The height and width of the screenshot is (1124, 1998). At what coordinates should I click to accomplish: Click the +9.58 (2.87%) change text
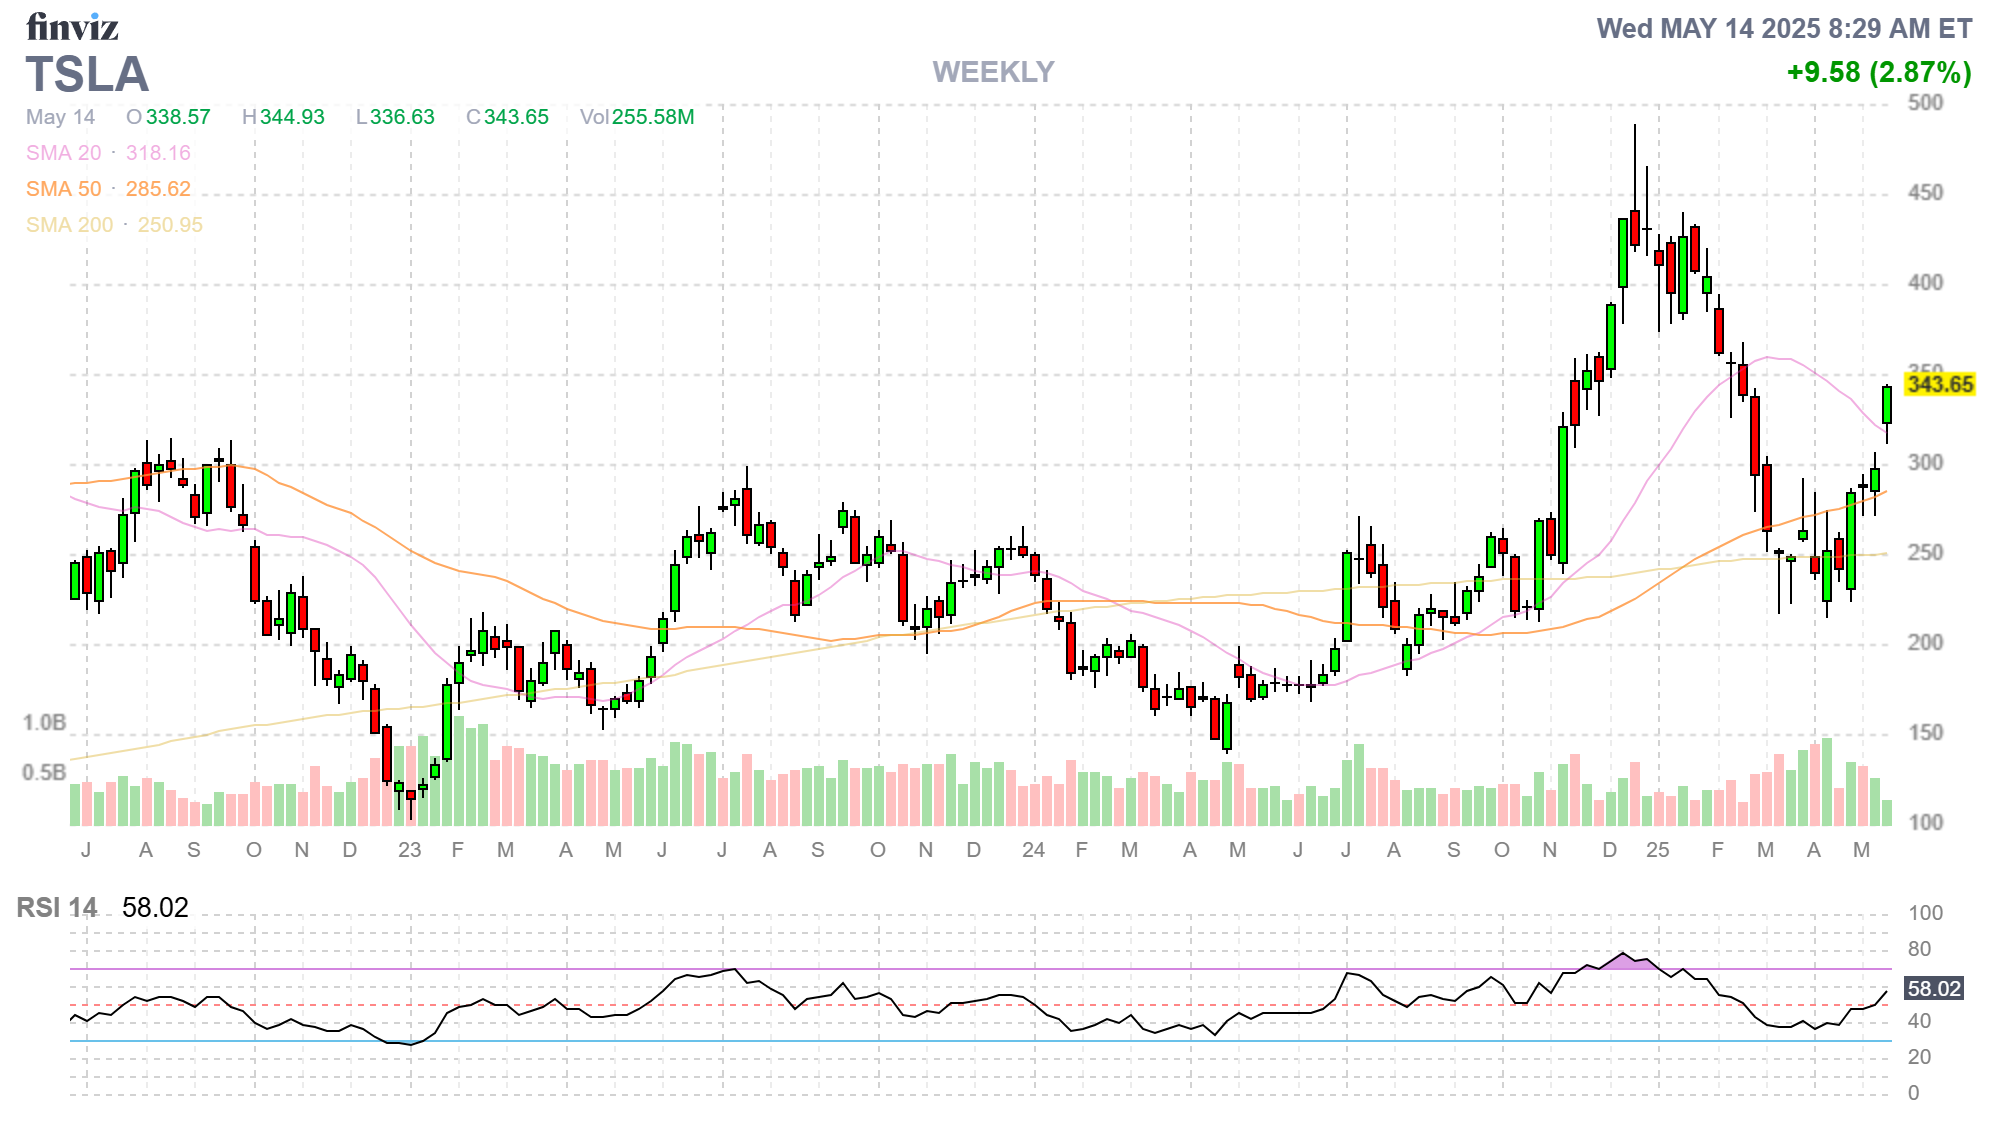tap(1878, 72)
